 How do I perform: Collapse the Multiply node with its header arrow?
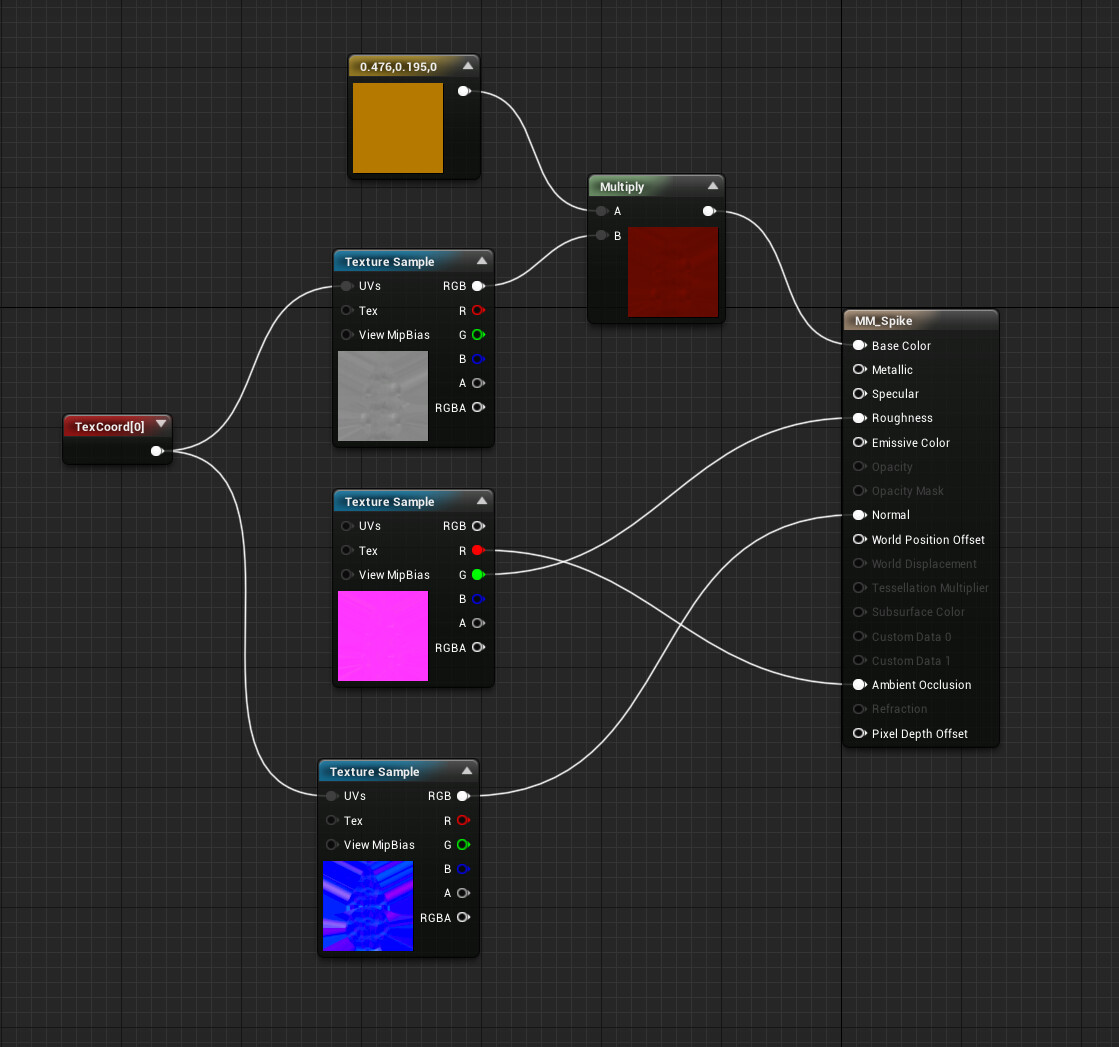[x=712, y=185]
